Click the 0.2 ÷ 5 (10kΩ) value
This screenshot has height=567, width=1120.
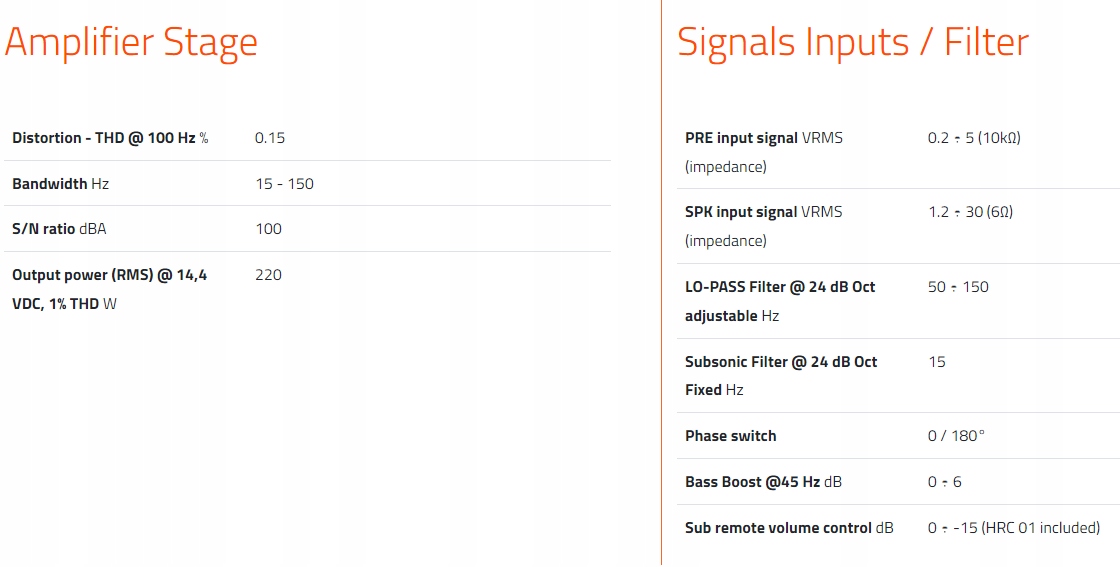(974, 138)
